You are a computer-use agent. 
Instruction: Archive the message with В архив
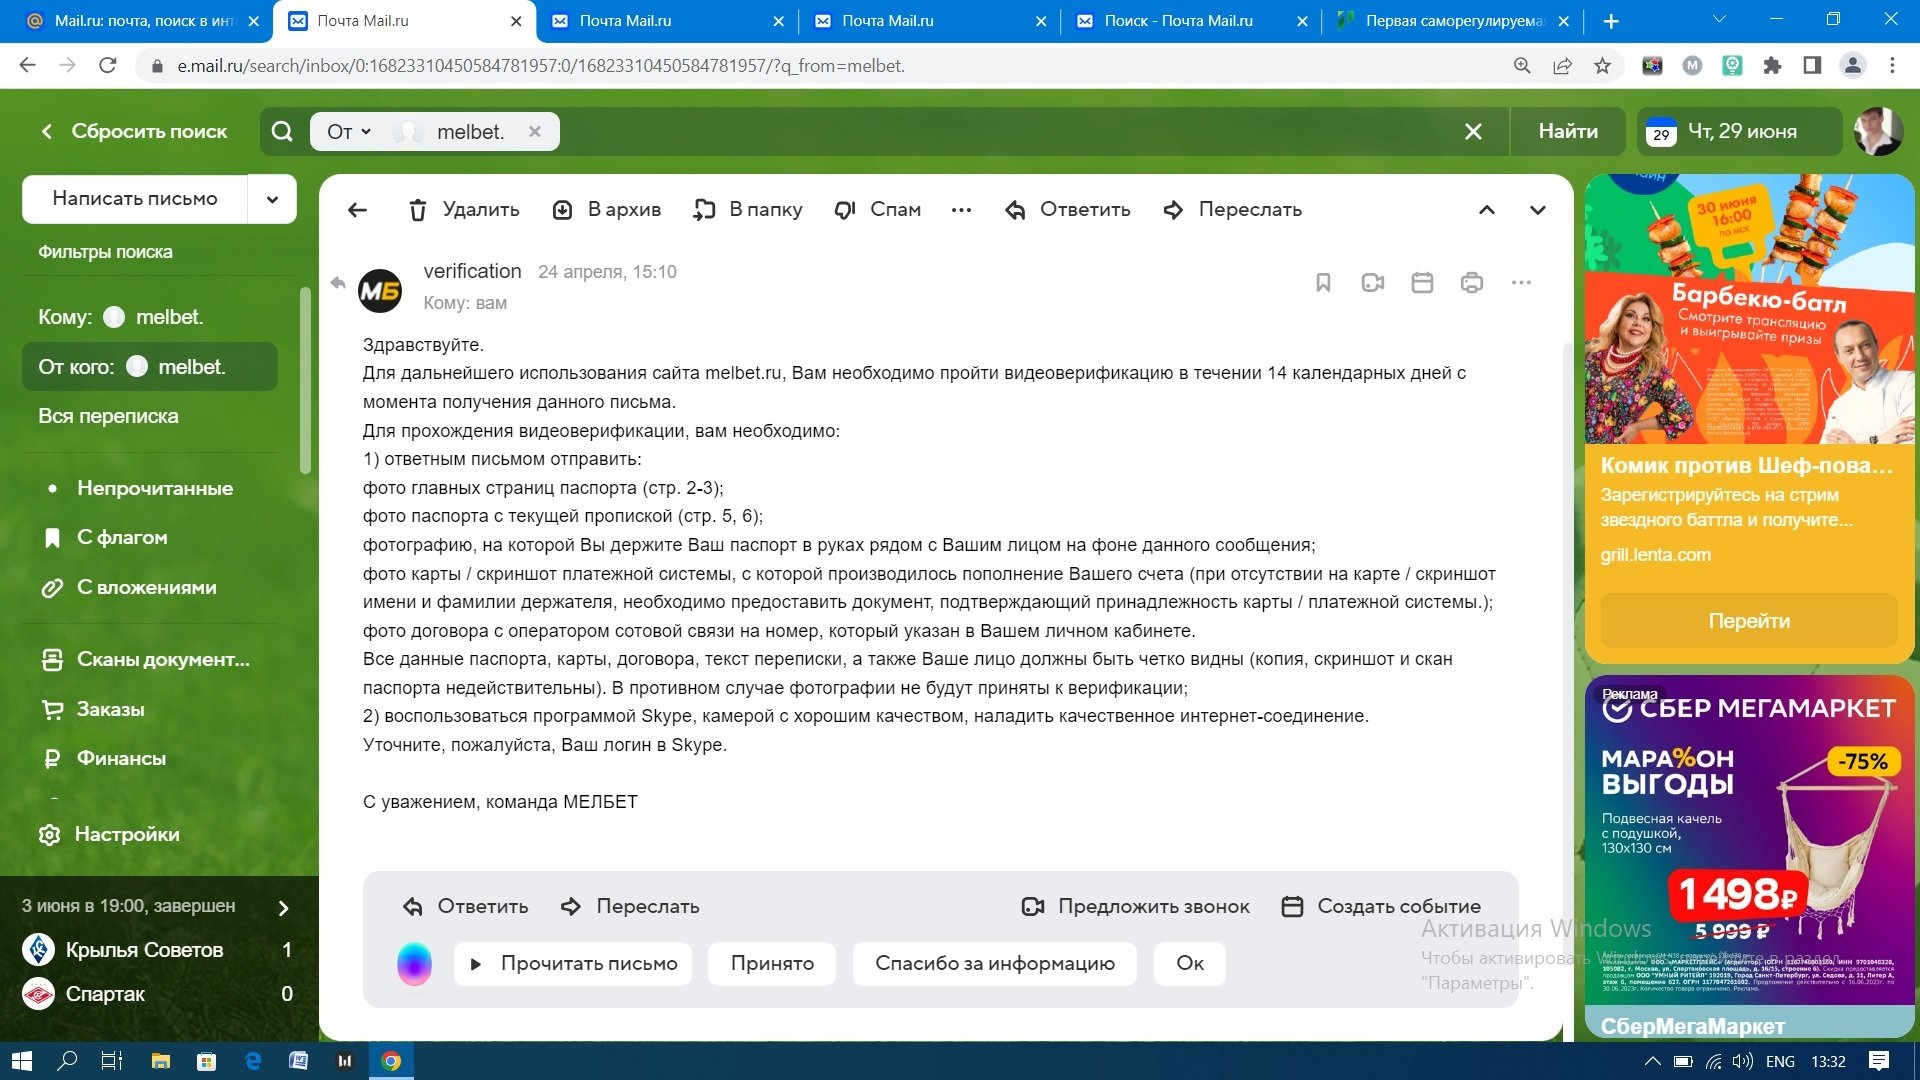607,210
